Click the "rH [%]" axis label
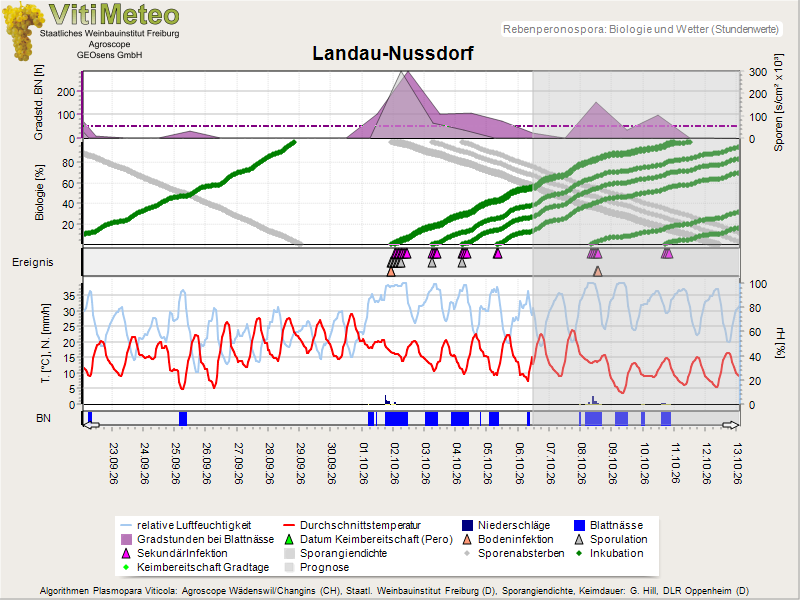 point(779,344)
